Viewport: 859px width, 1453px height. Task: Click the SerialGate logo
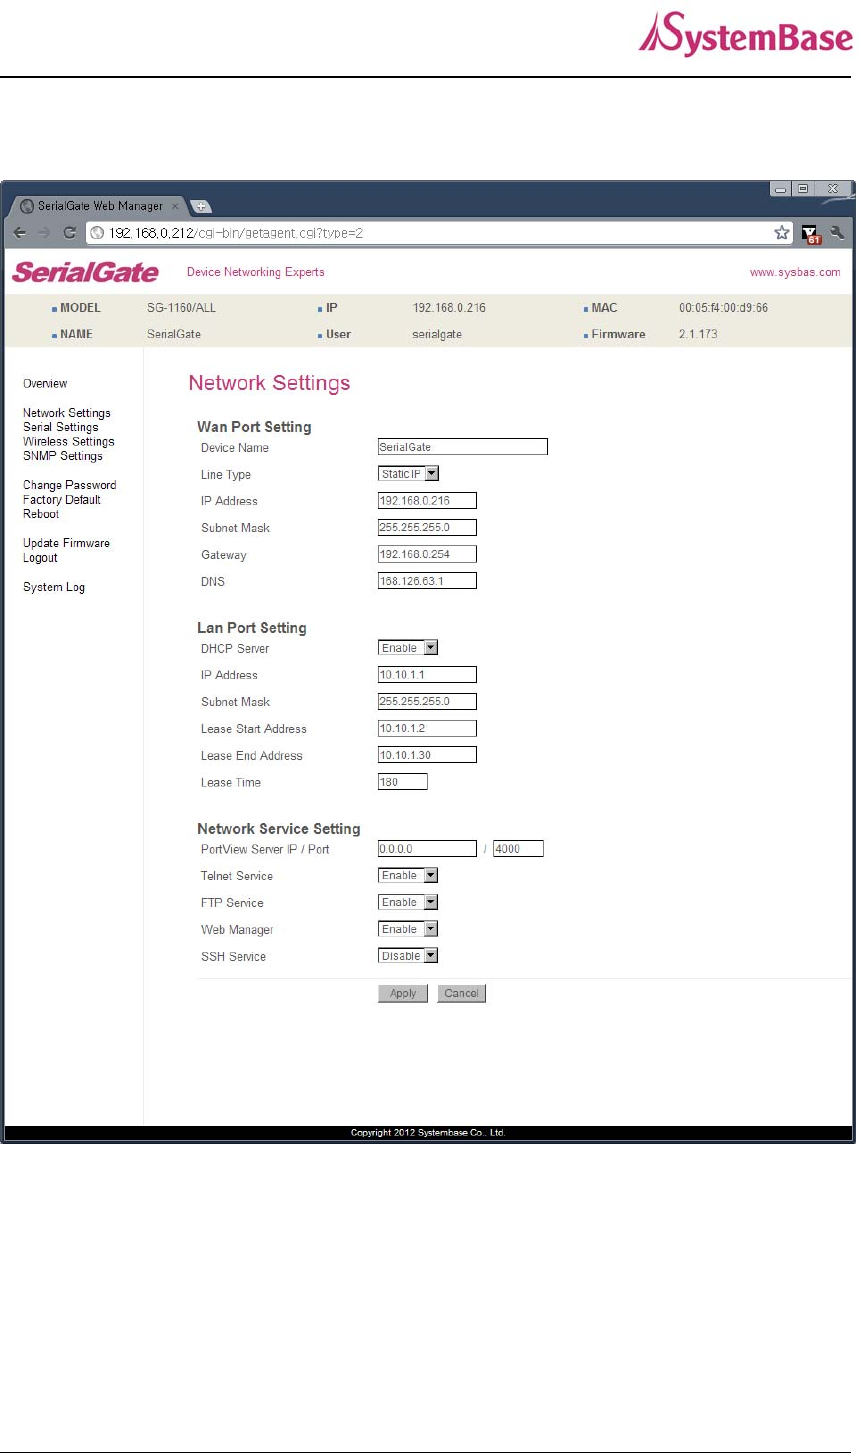(x=85, y=272)
